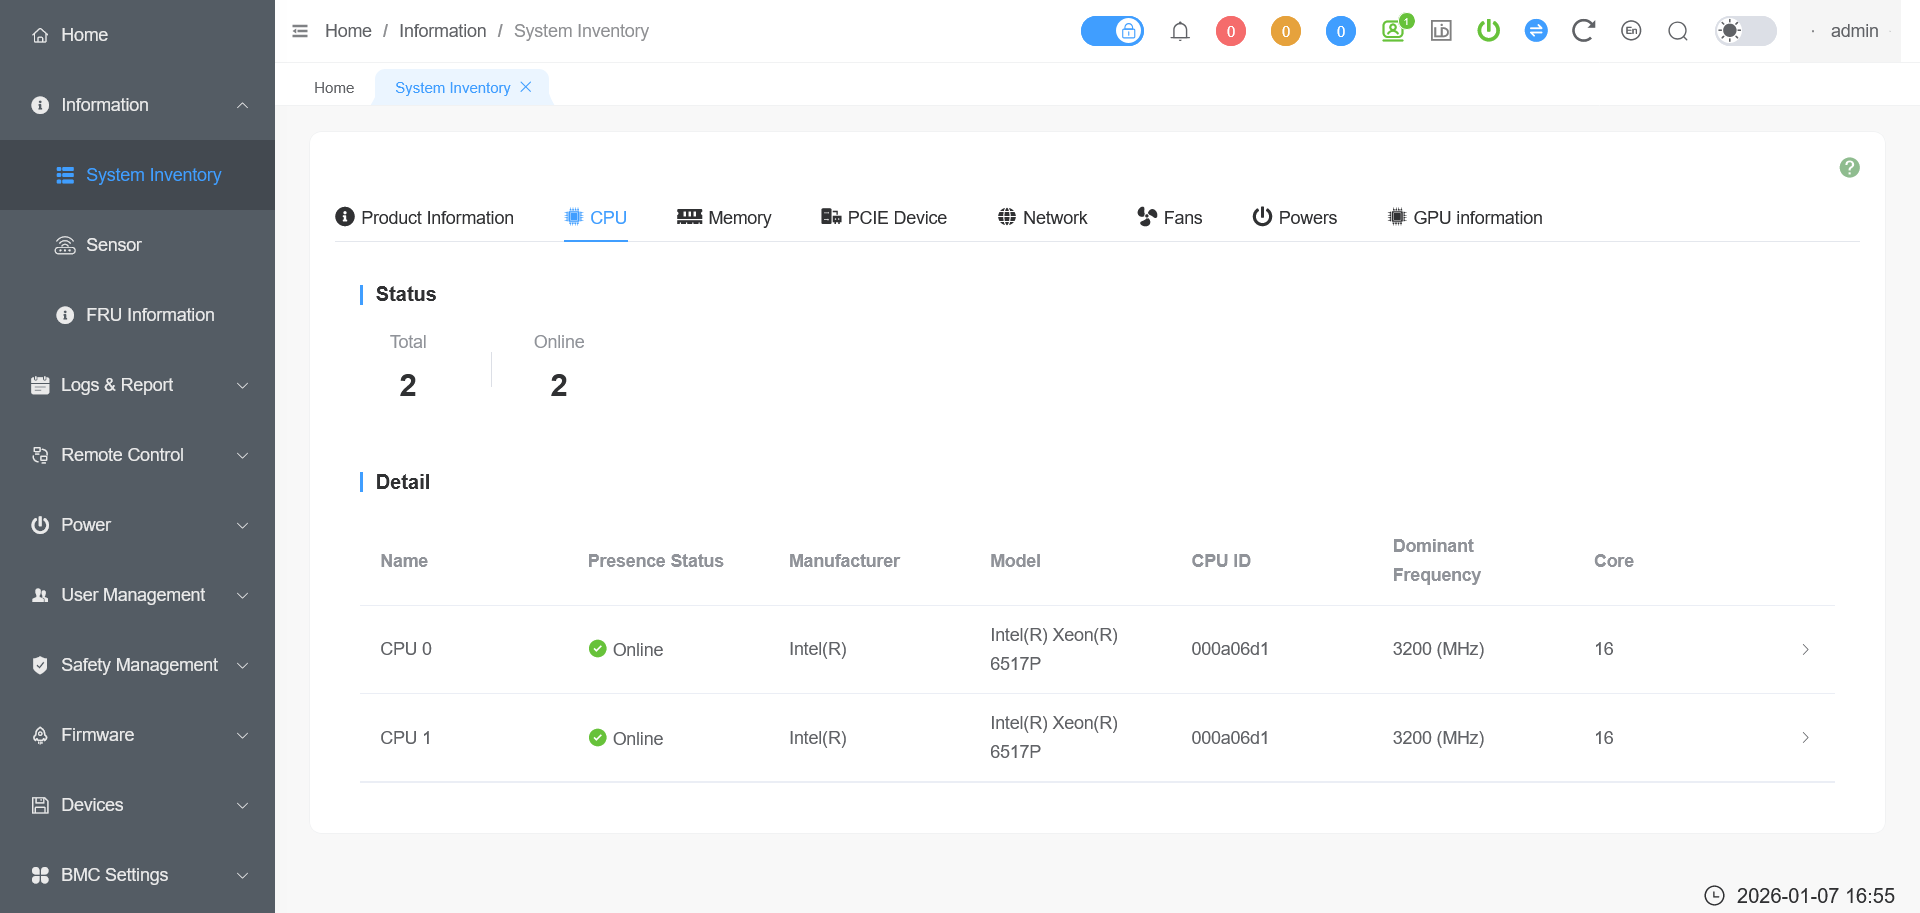Click the red alert counter badge
This screenshot has height=913, width=1920.
tap(1230, 31)
